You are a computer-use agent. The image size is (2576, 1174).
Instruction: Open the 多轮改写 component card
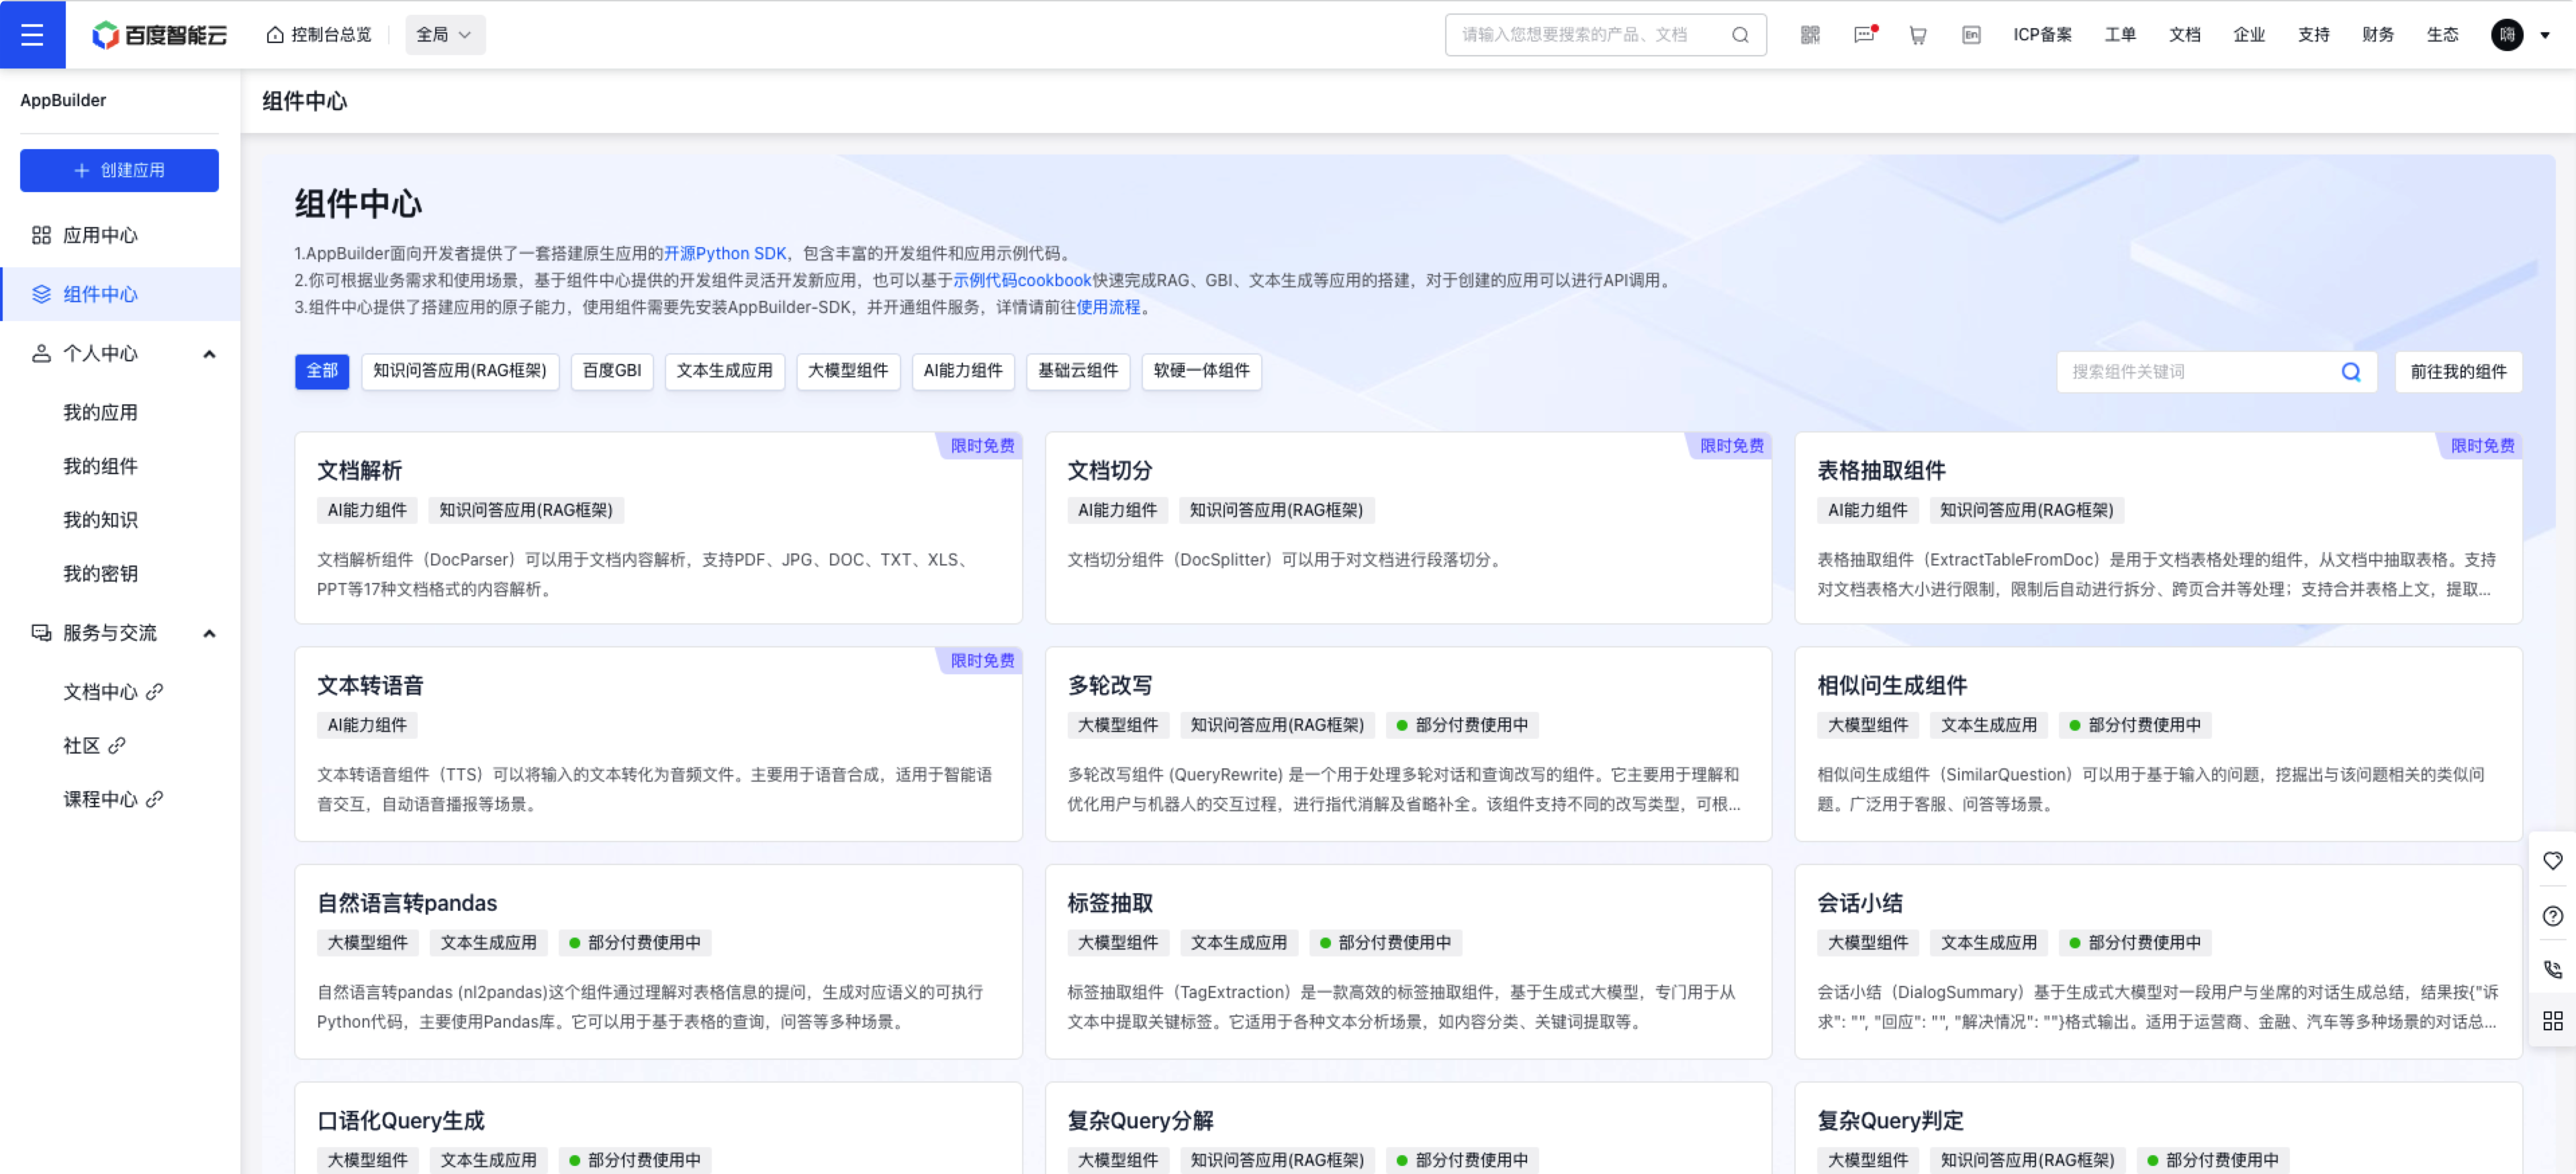[x=1408, y=744]
